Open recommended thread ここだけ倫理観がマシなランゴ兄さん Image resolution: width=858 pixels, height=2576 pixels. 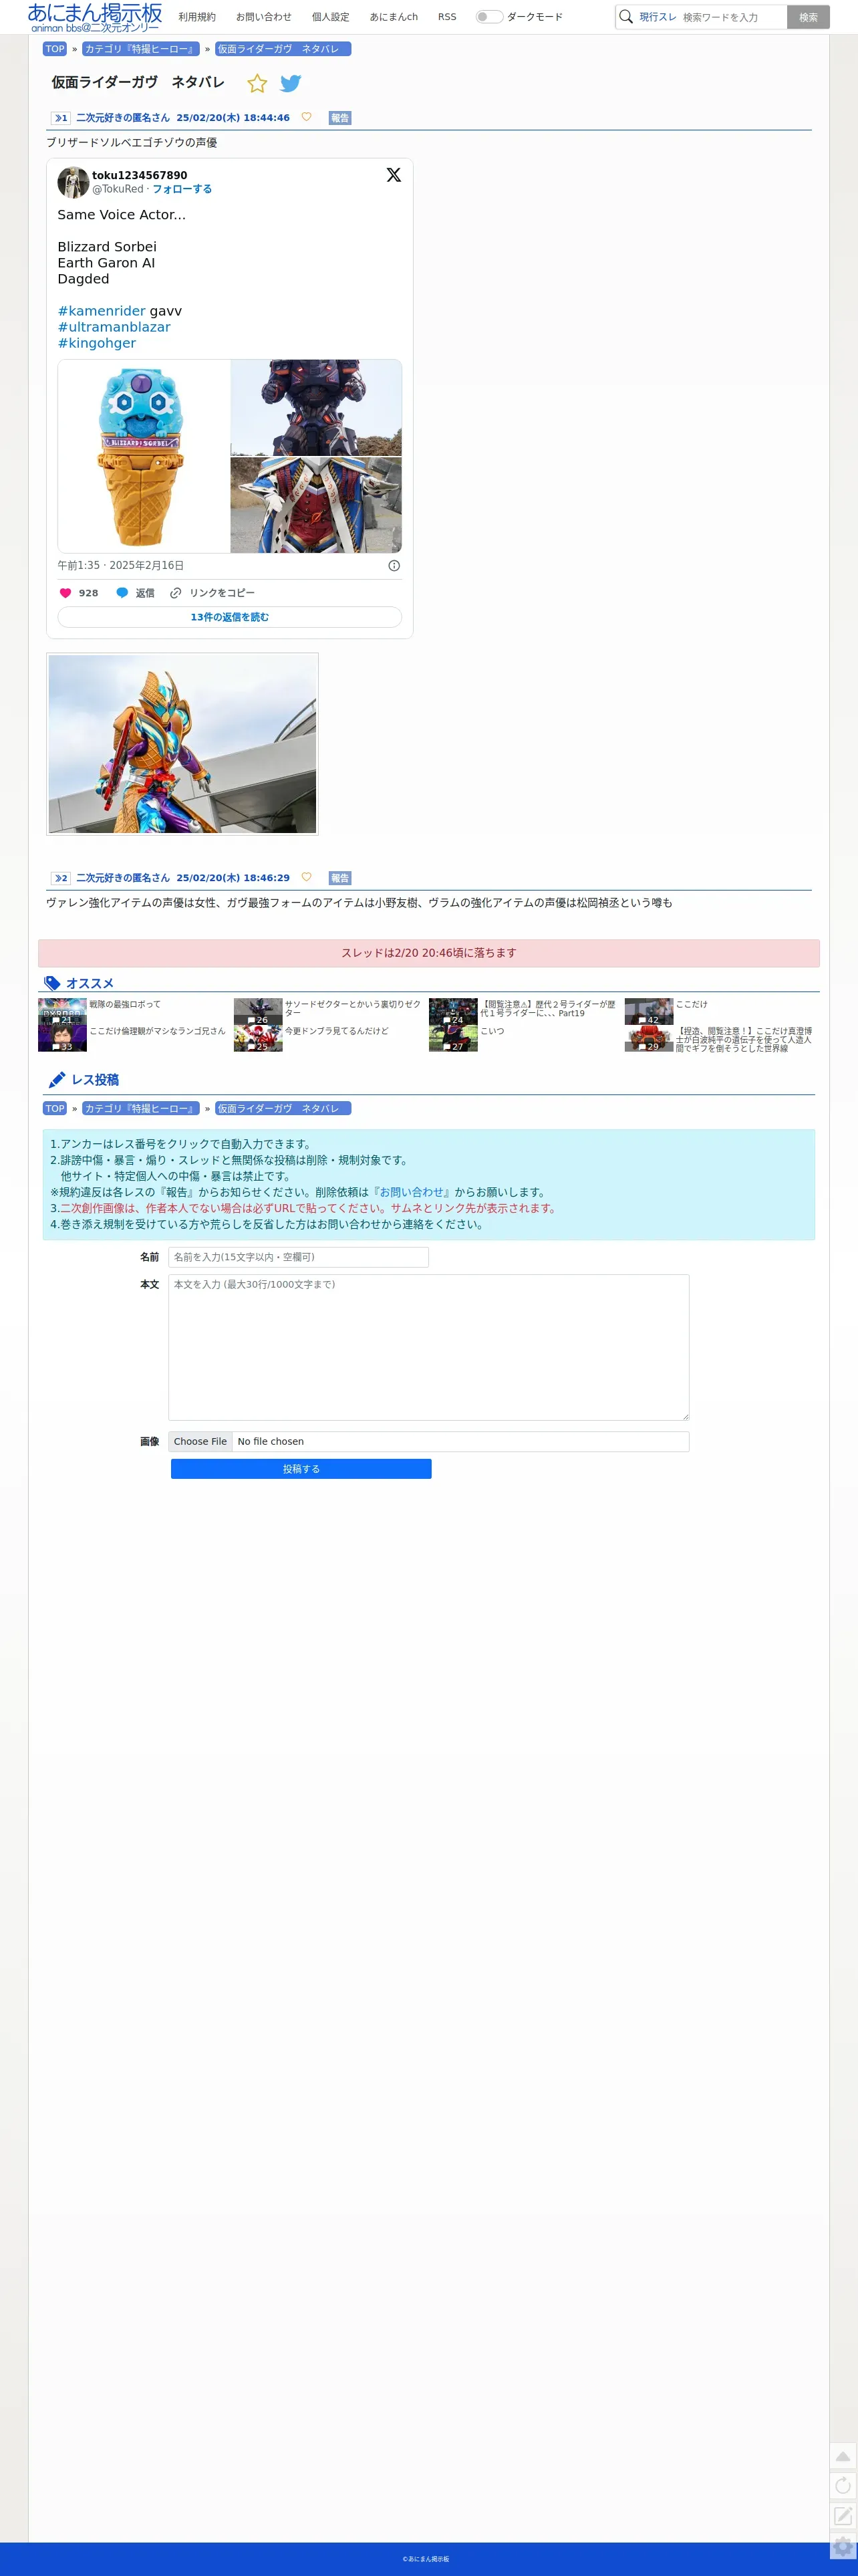pyautogui.click(x=157, y=1031)
